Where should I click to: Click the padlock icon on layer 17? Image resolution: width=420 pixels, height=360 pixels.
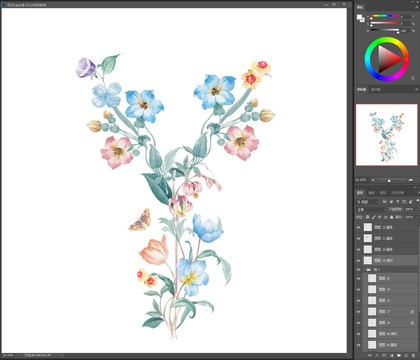[412, 312]
